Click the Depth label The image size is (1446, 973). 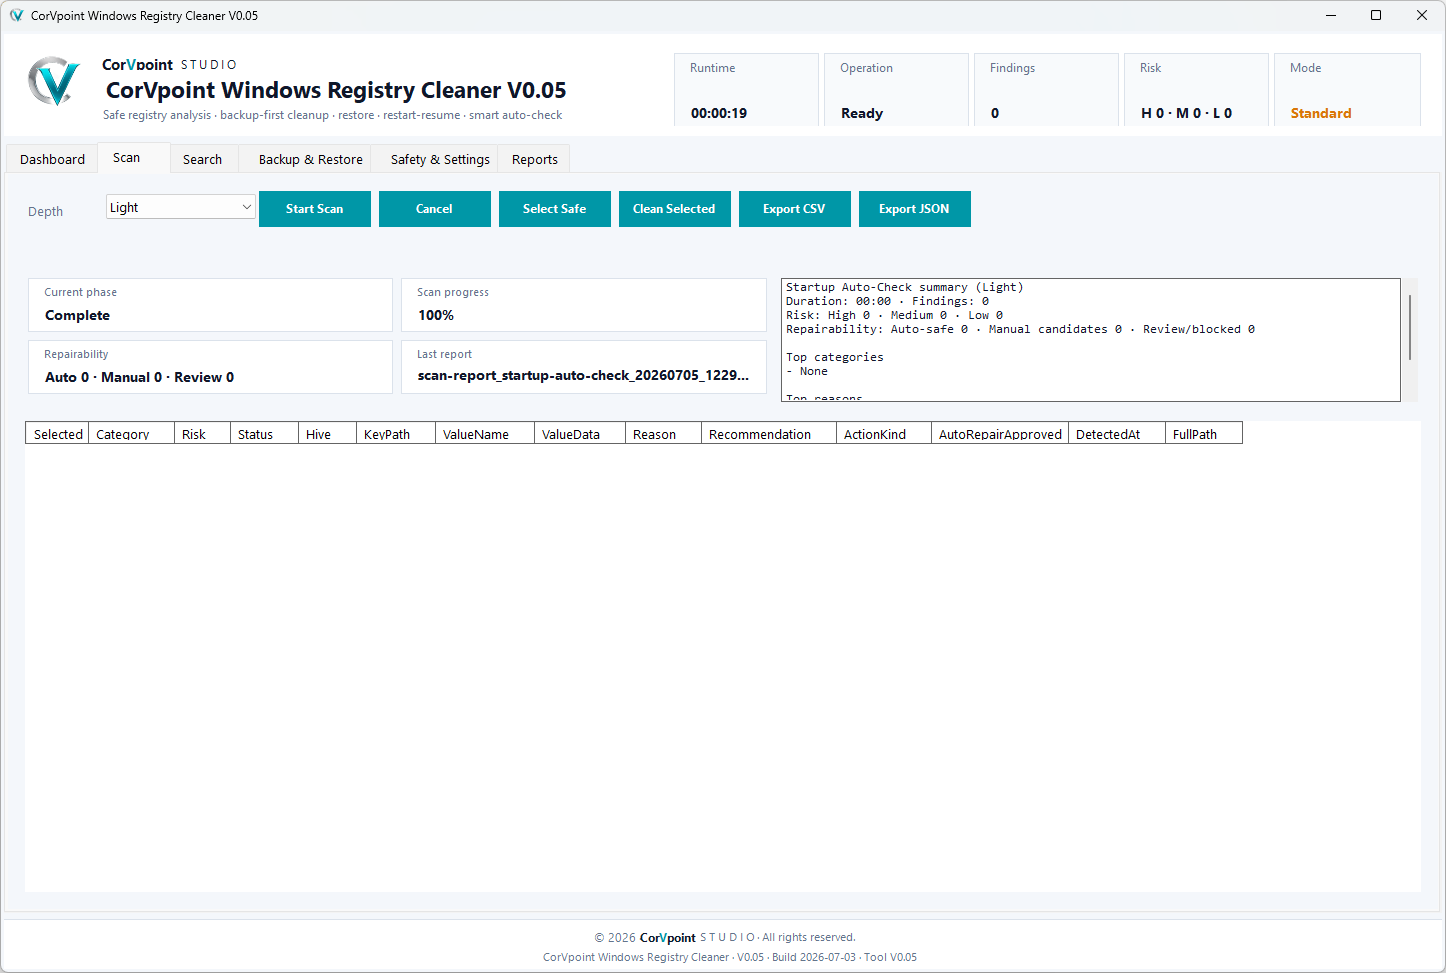(x=45, y=211)
